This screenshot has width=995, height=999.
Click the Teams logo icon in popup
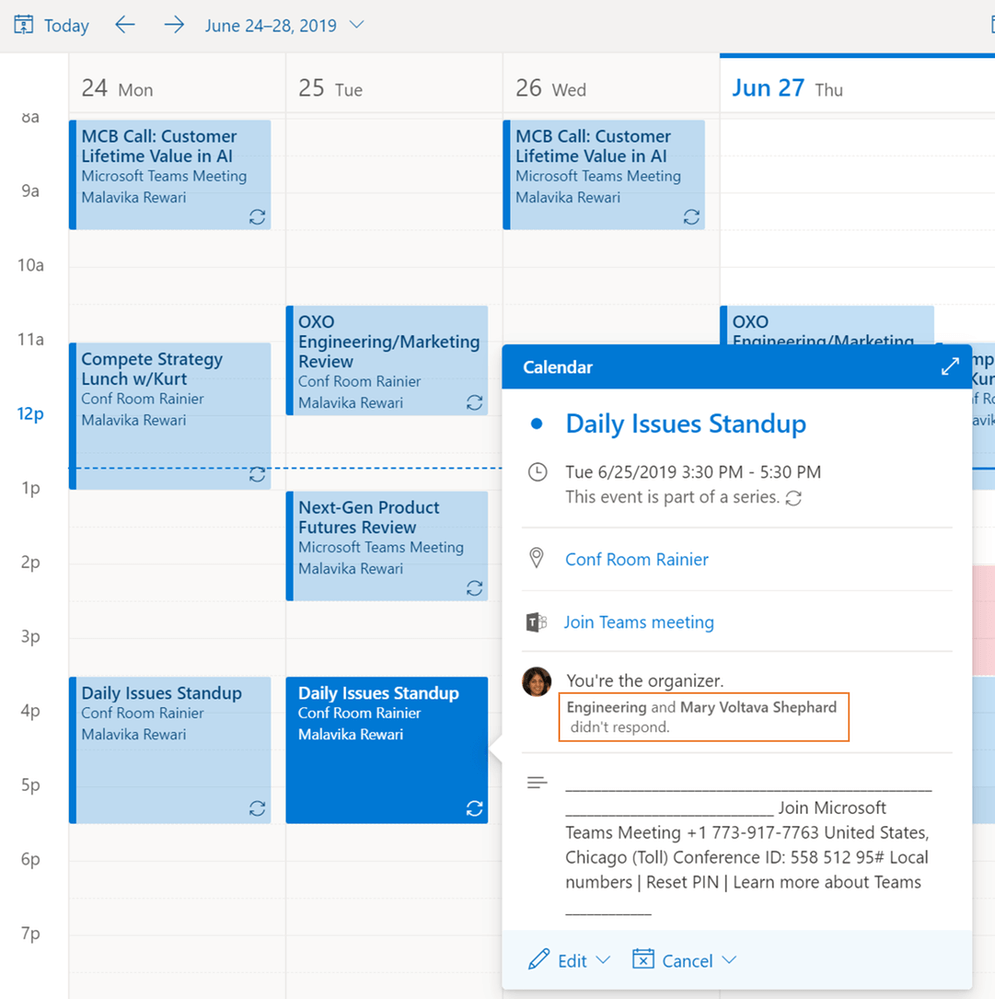point(537,622)
